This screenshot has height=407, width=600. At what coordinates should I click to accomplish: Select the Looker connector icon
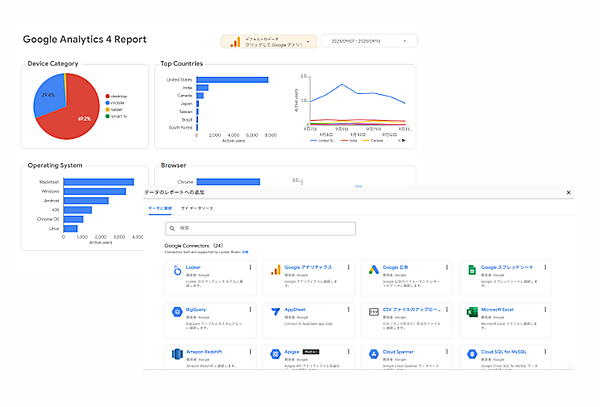coord(175,269)
